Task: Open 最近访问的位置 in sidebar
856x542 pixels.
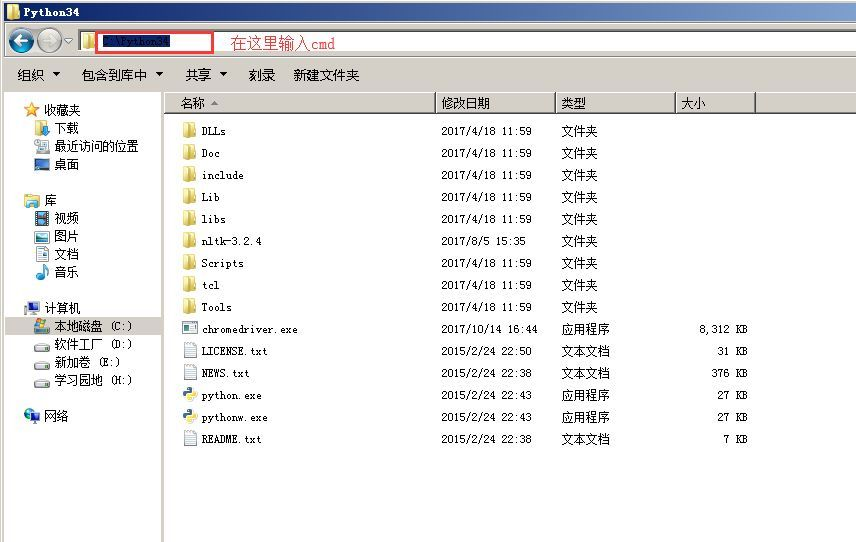Action: click(86, 146)
